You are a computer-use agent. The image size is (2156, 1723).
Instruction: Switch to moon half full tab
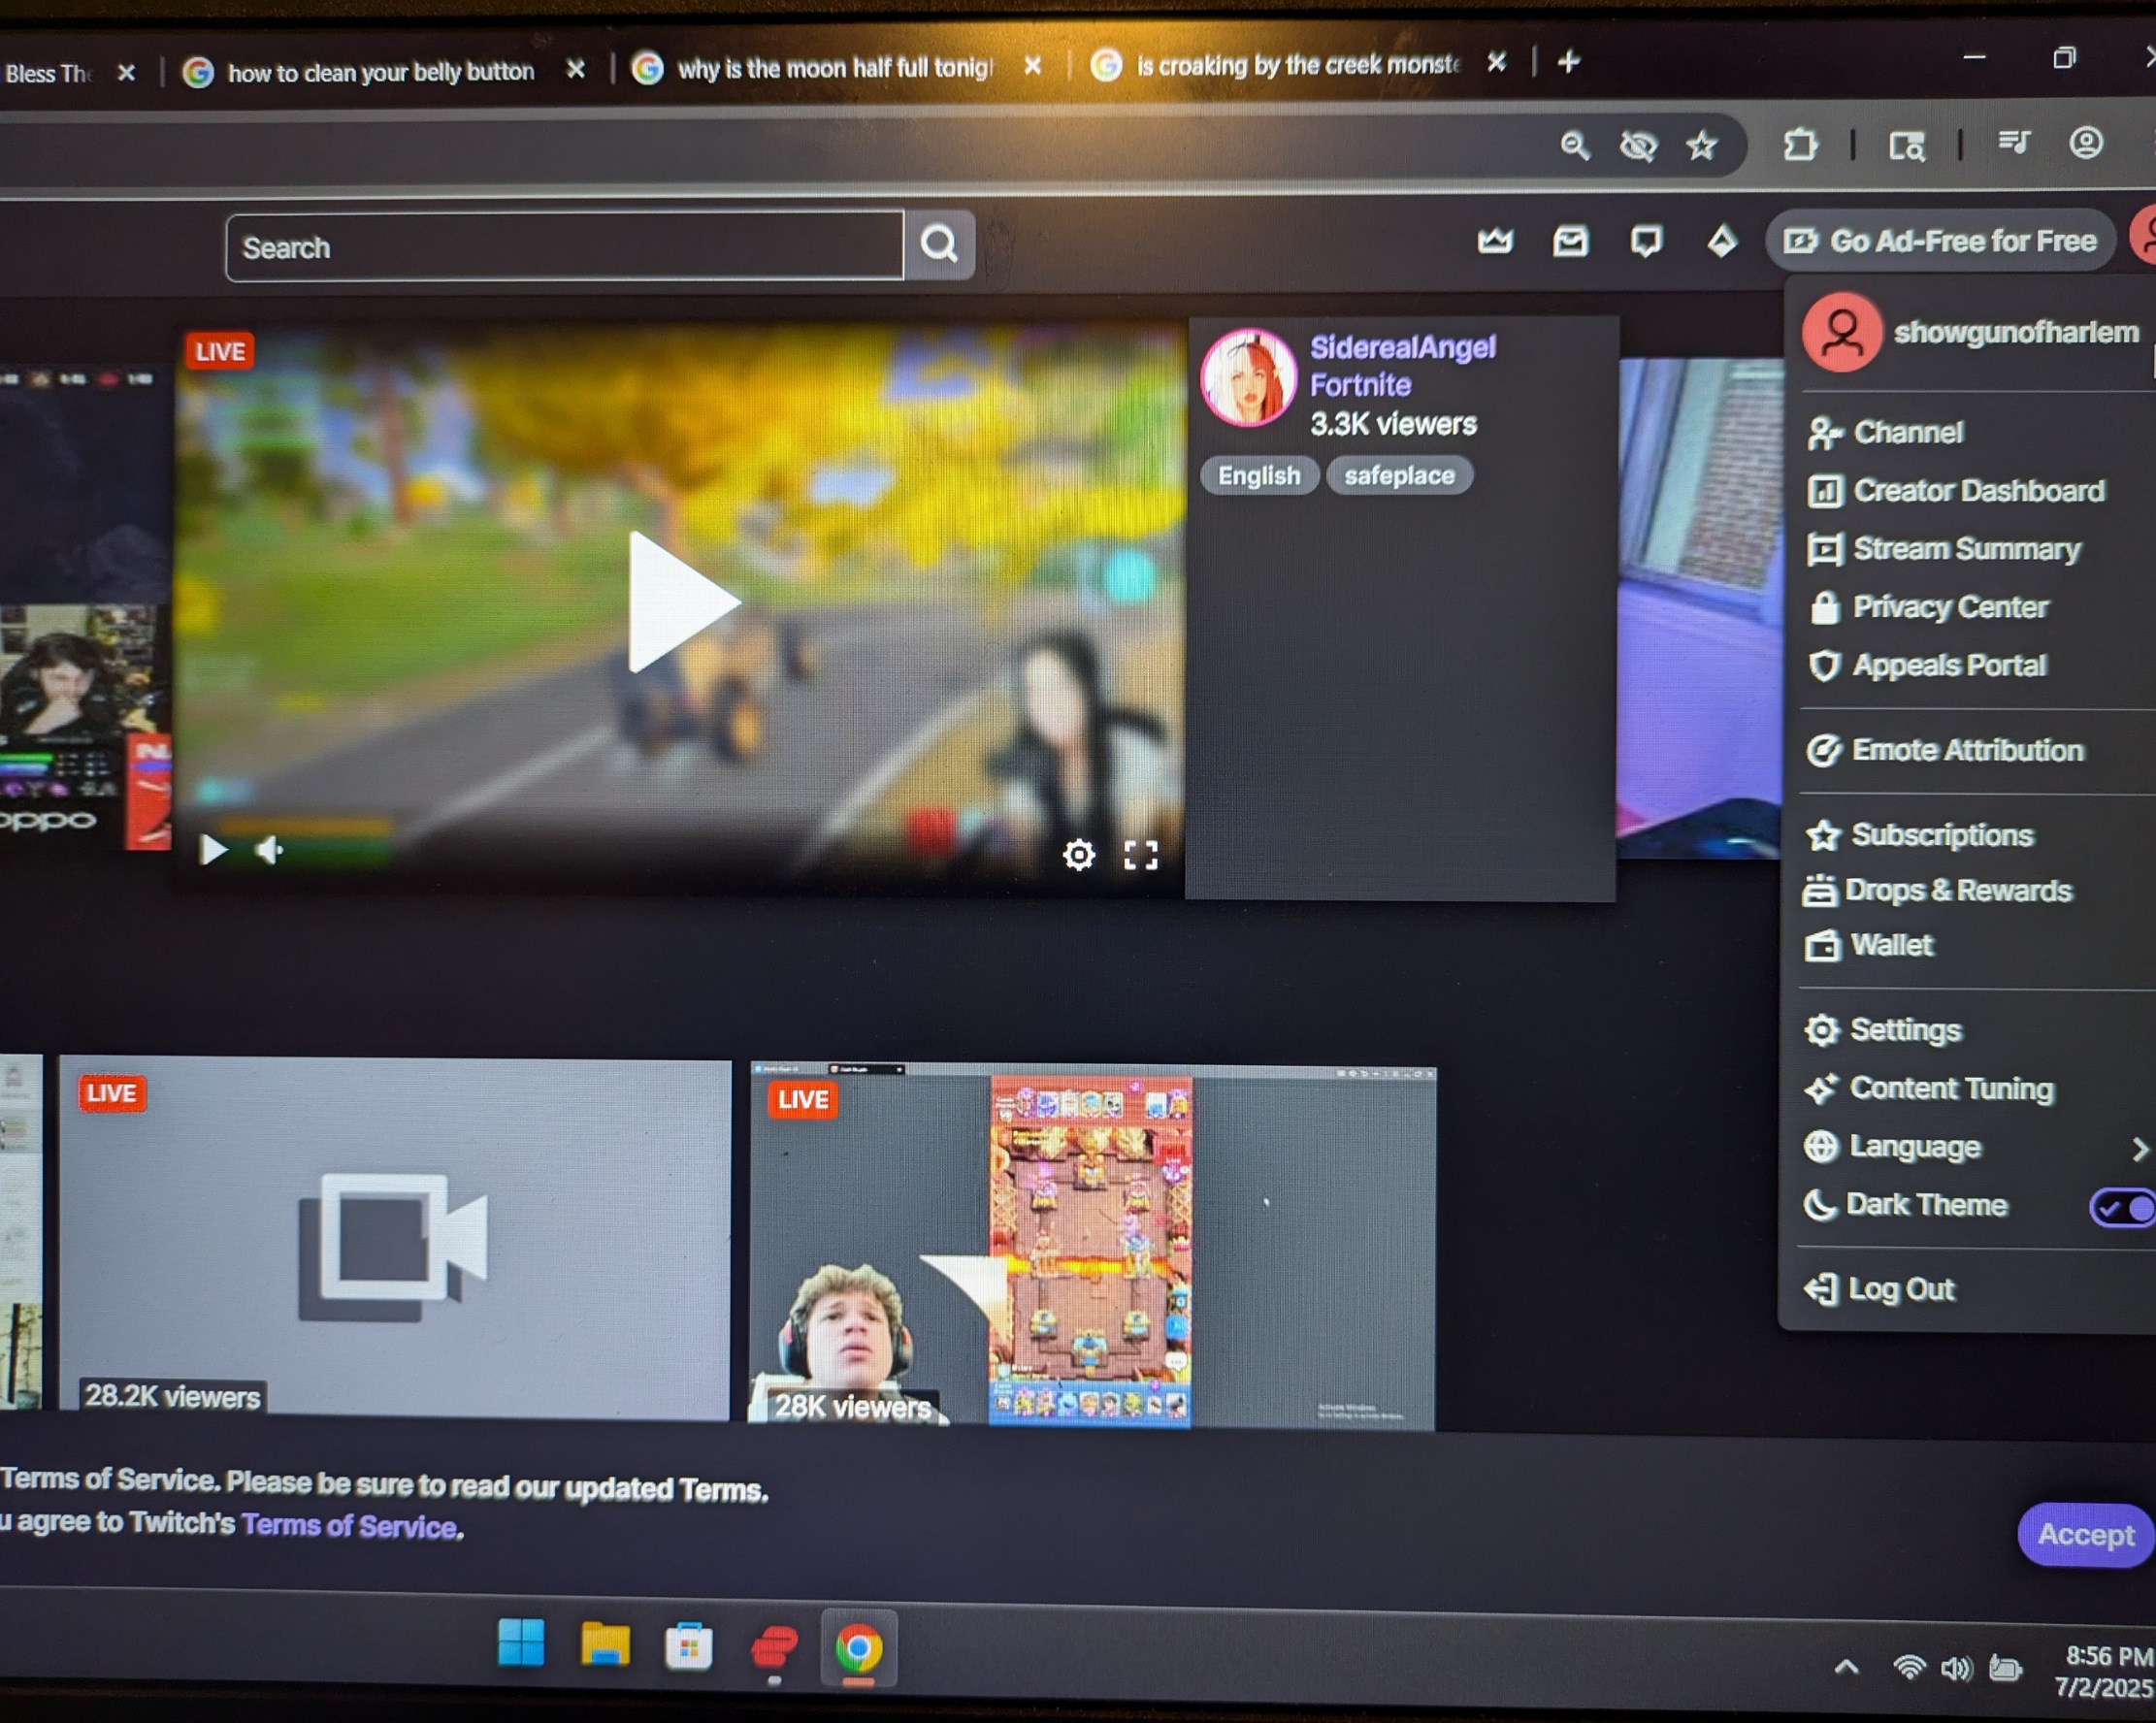coord(835,68)
